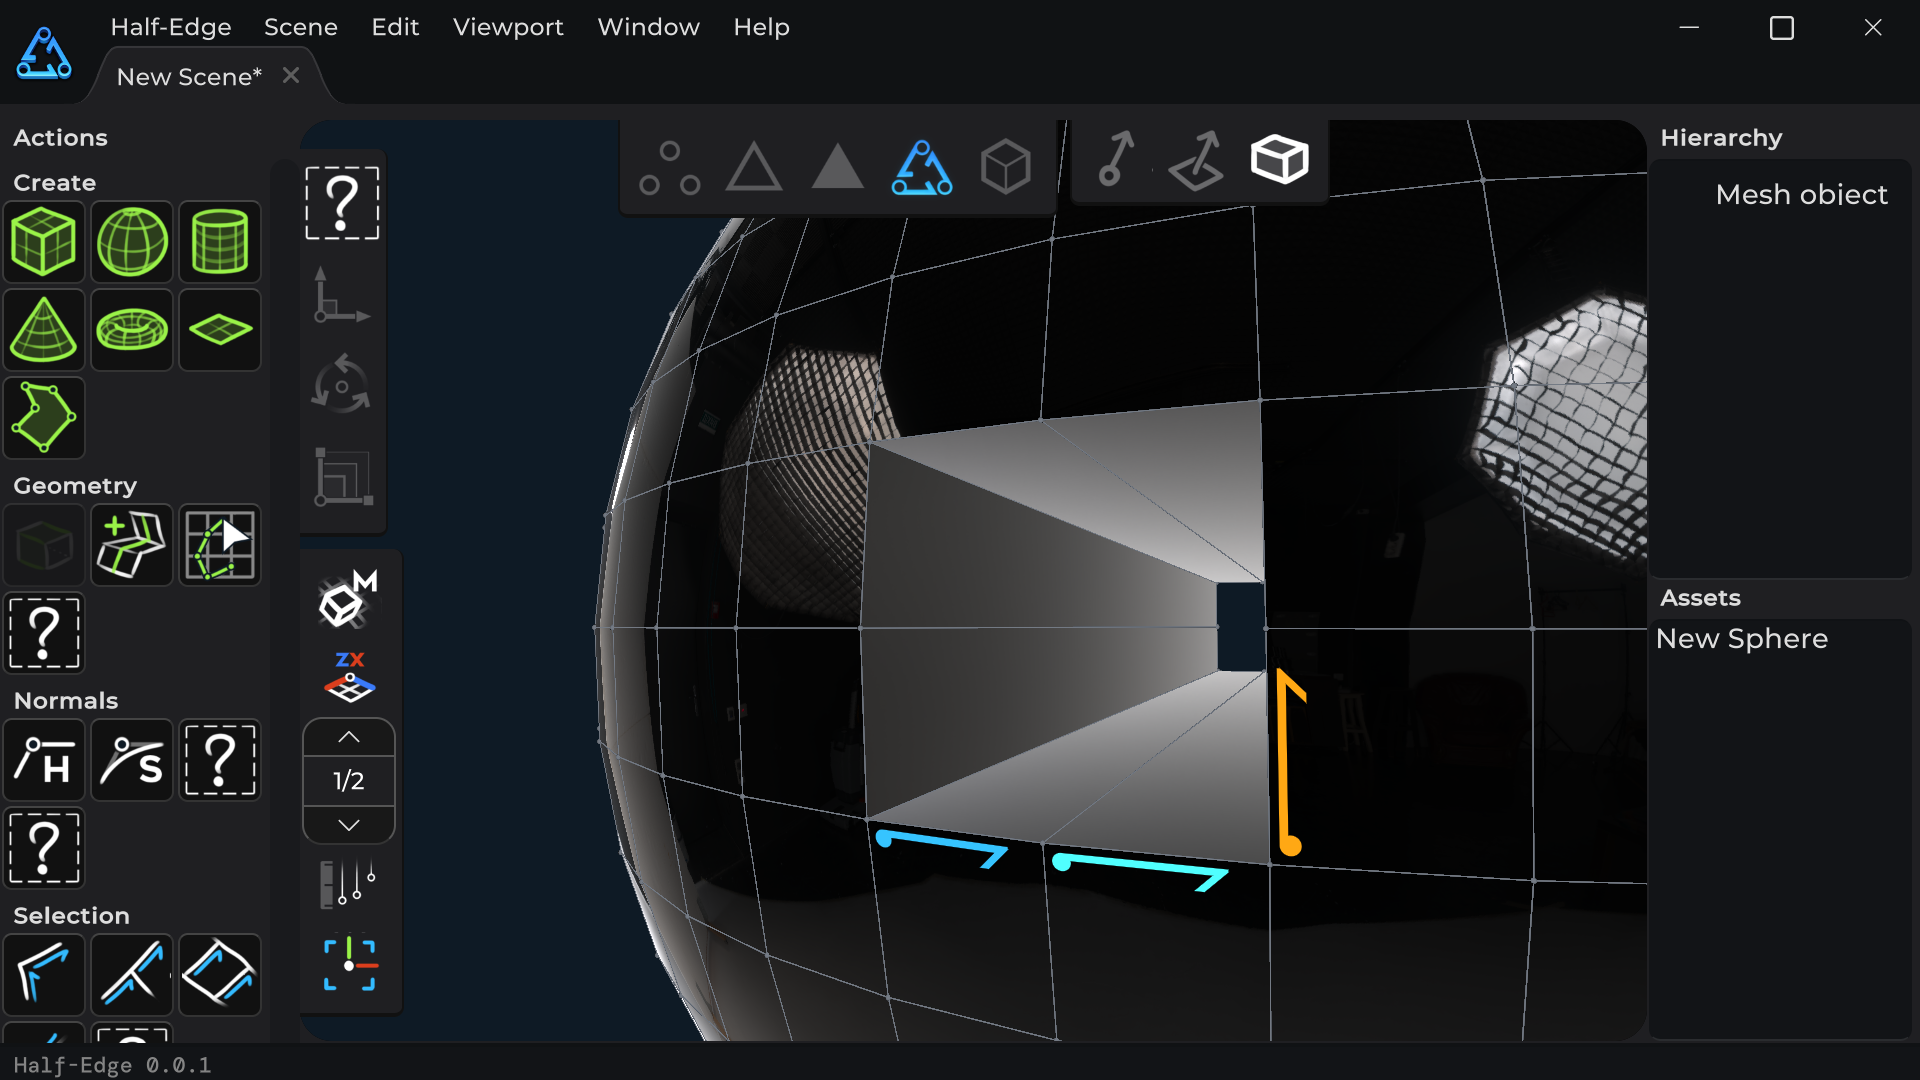Select Mesh object in the Hierarchy
The width and height of the screenshot is (1920, 1080).
click(x=1801, y=194)
